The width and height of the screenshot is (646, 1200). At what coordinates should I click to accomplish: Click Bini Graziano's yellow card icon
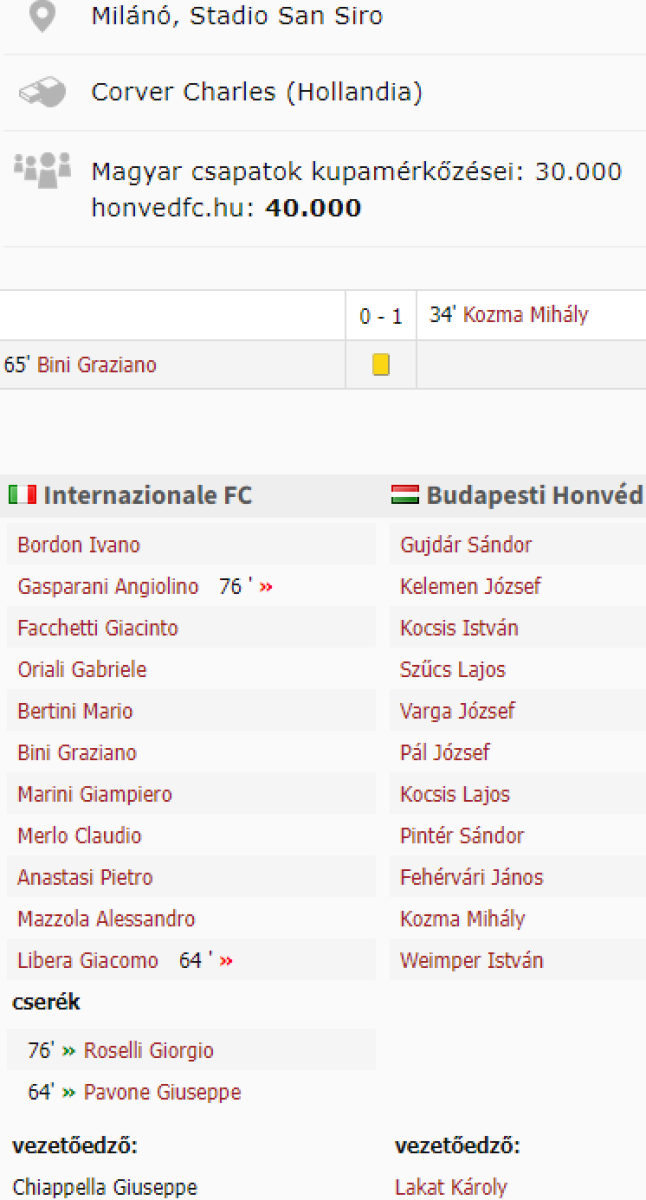(381, 365)
